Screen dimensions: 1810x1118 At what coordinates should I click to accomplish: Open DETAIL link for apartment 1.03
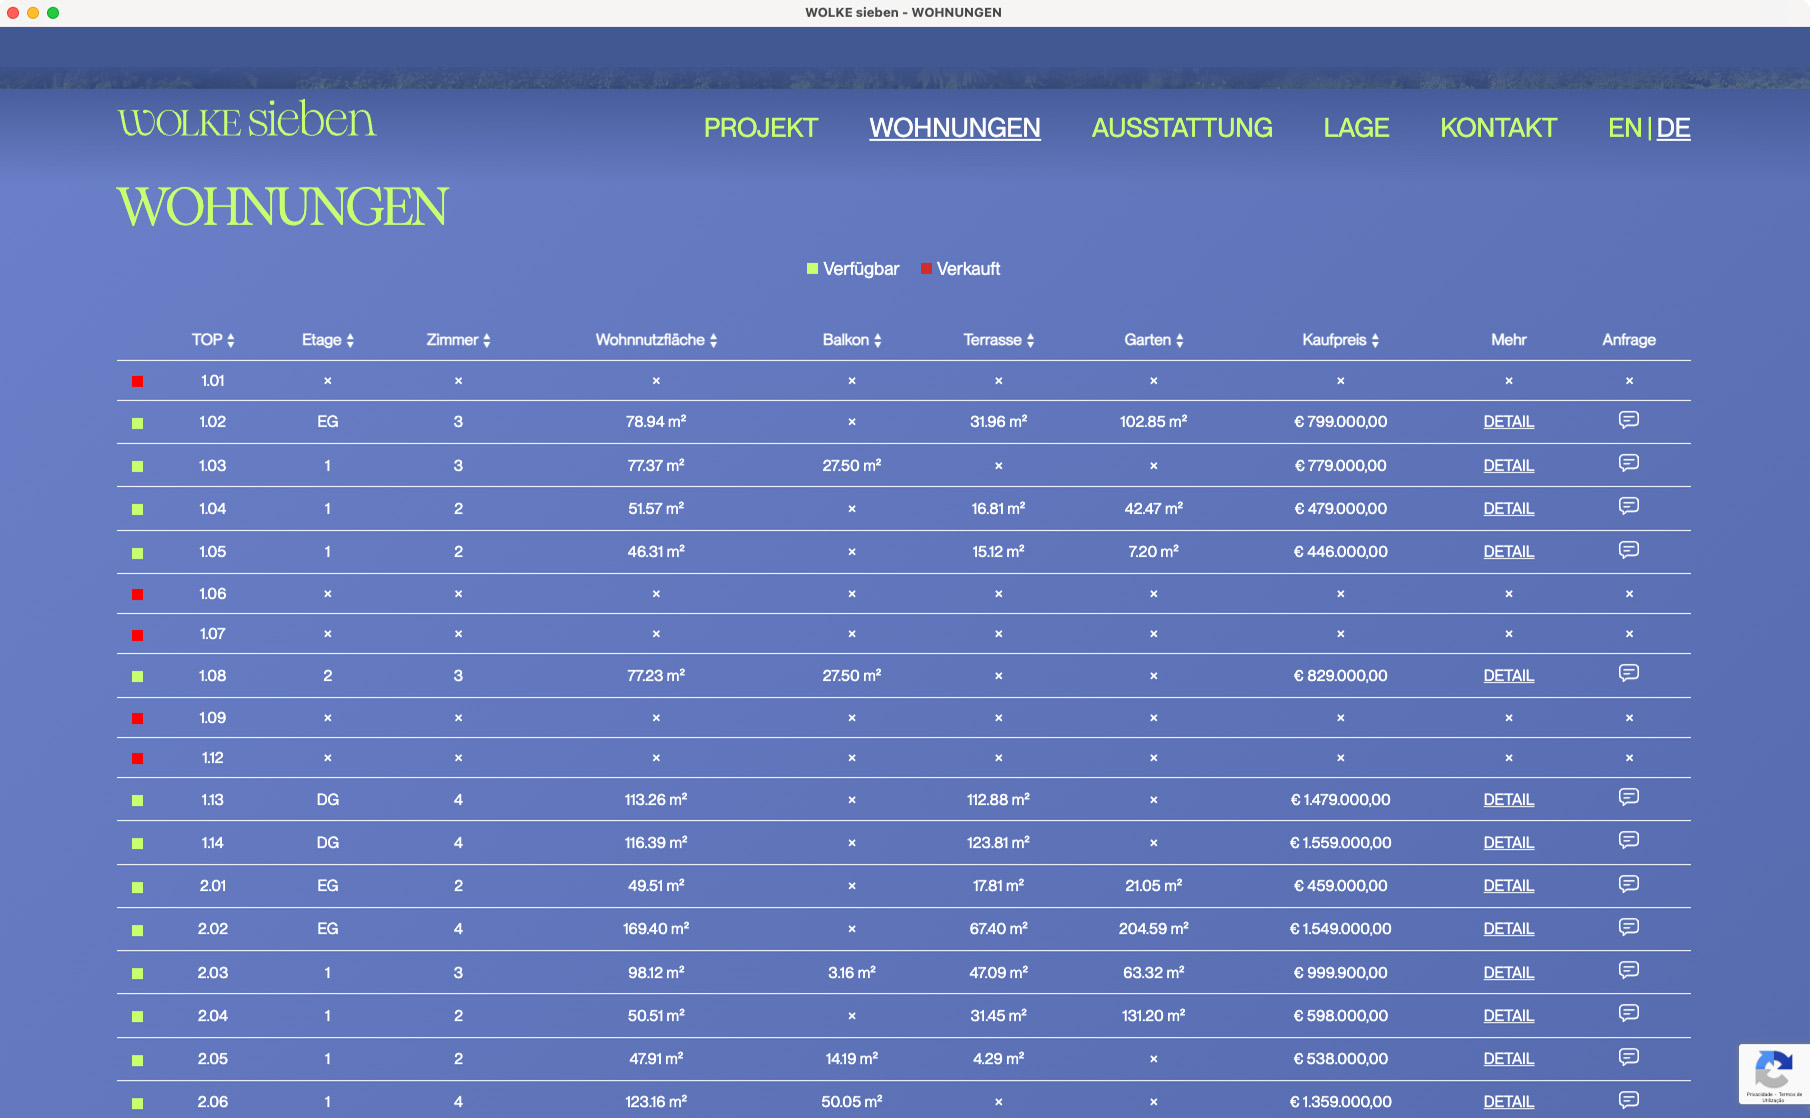click(1508, 466)
